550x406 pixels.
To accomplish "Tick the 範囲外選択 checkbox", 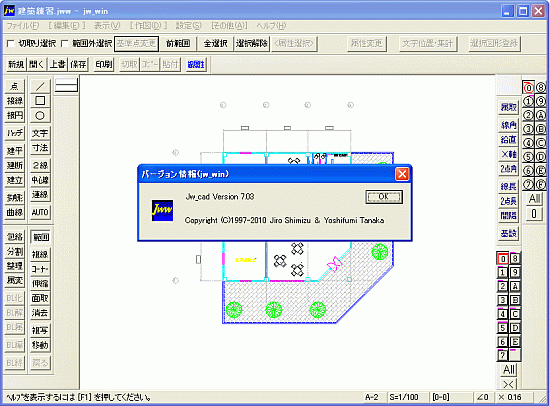I will tap(65, 44).
